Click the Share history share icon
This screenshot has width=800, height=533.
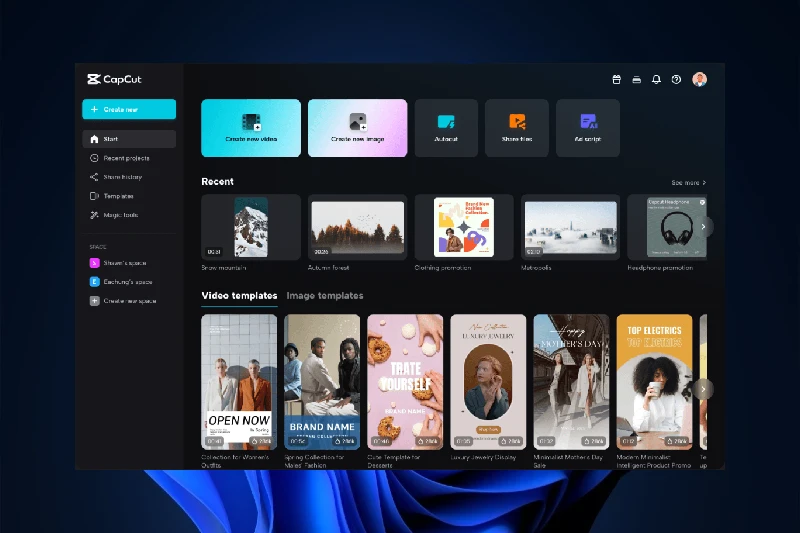[94, 177]
